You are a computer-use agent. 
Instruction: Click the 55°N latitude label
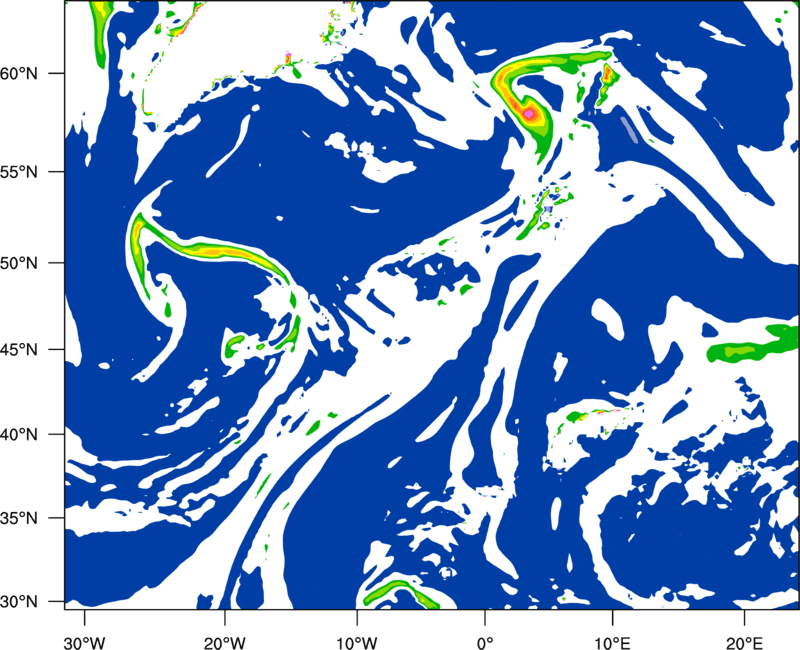pyautogui.click(x=19, y=172)
